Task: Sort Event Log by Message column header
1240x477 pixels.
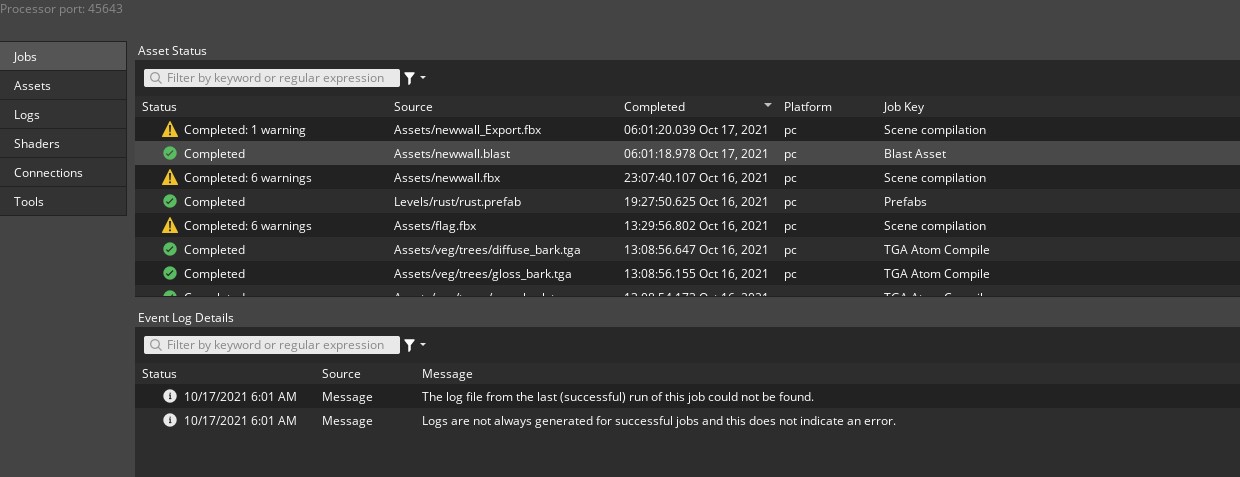Action: tap(447, 374)
